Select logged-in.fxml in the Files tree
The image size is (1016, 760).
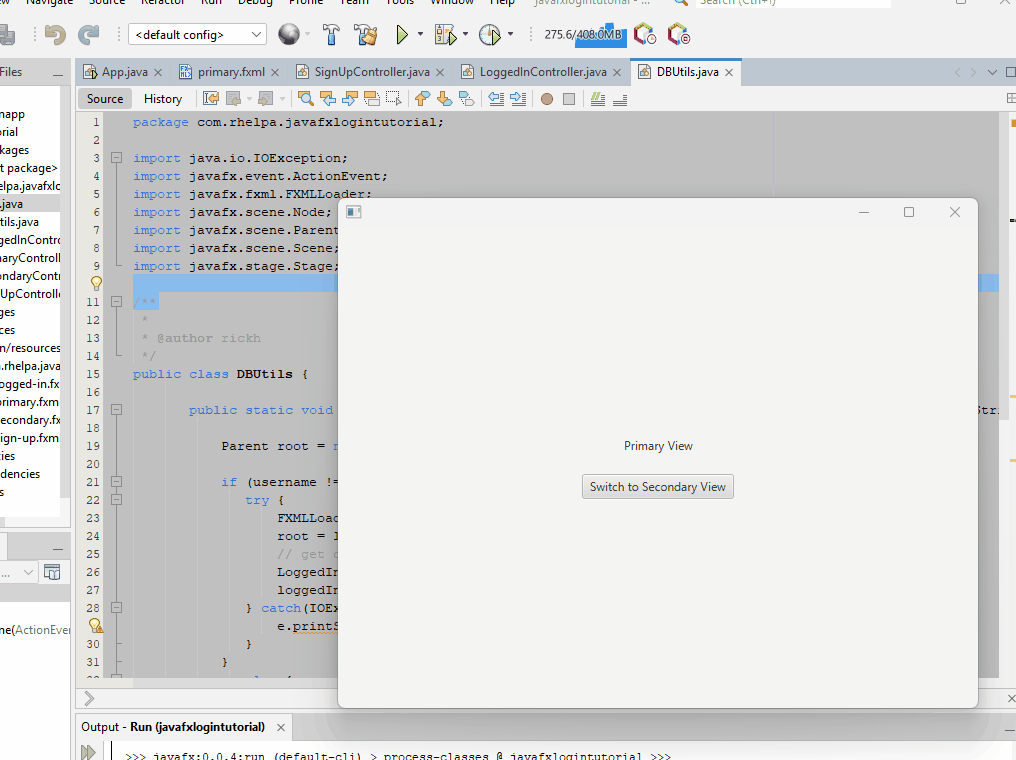tap(29, 384)
